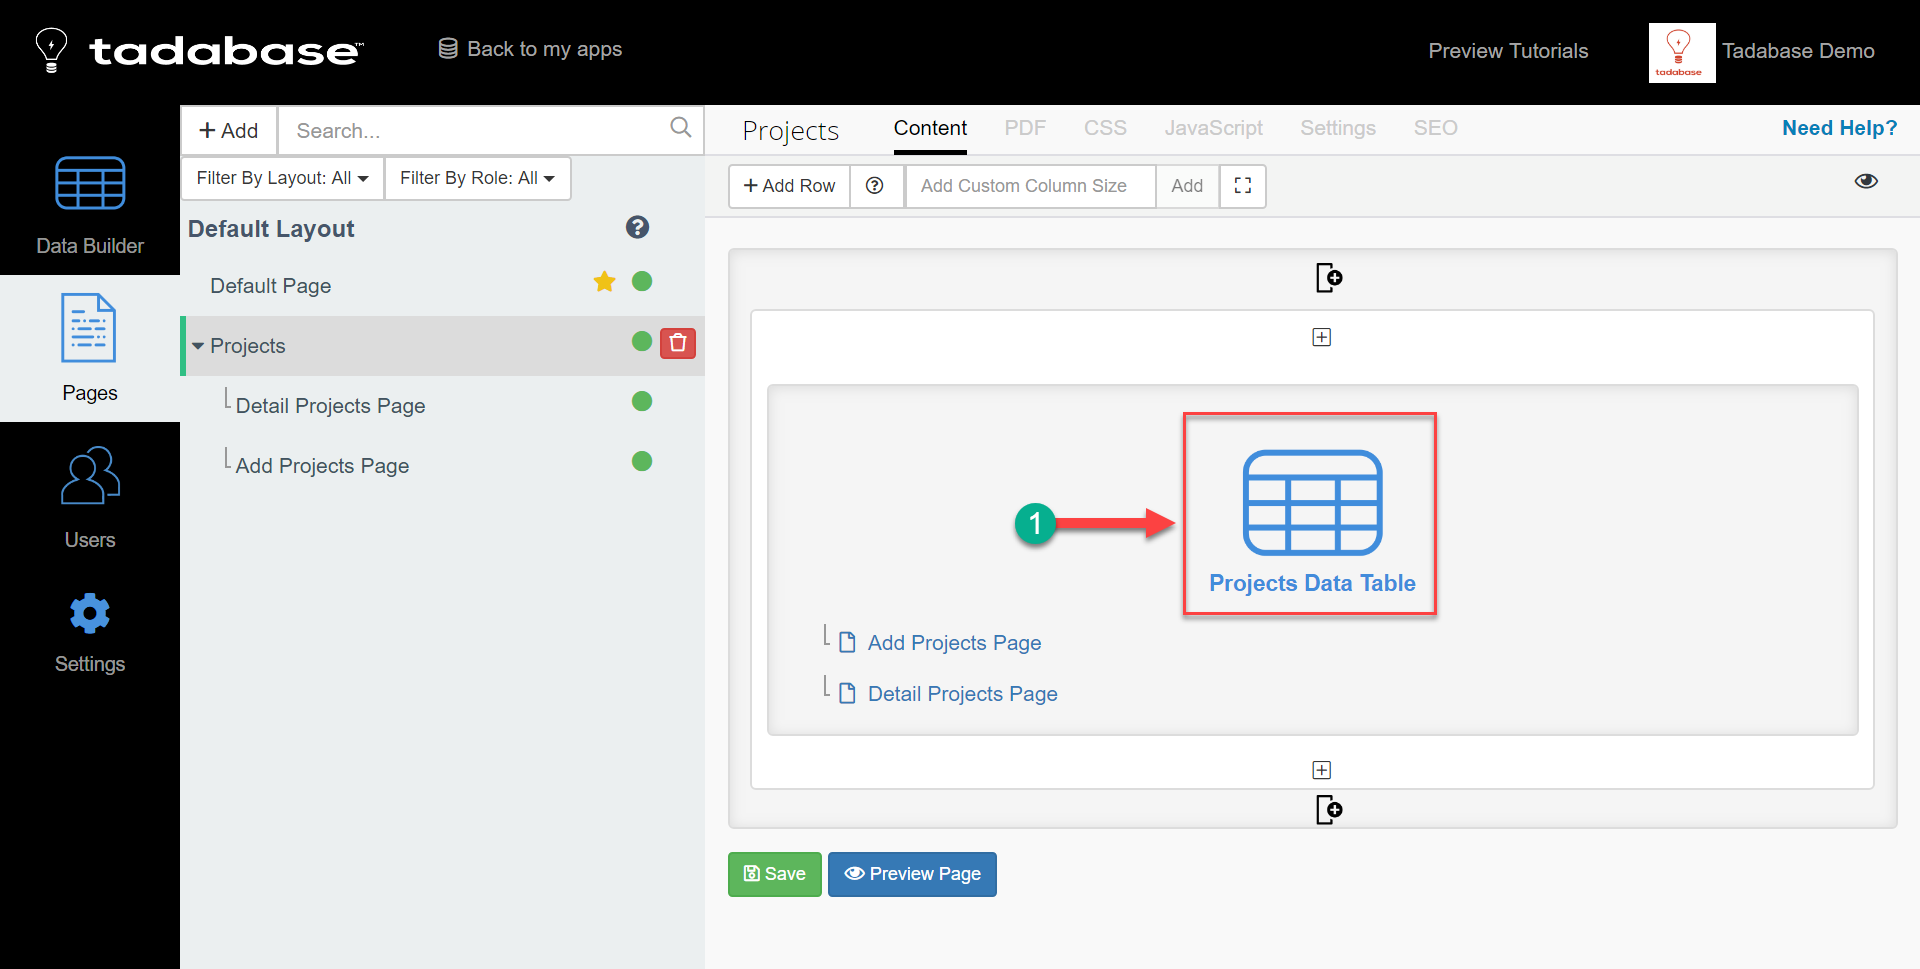Click the green Save button
The image size is (1920, 969).
coord(775,874)
